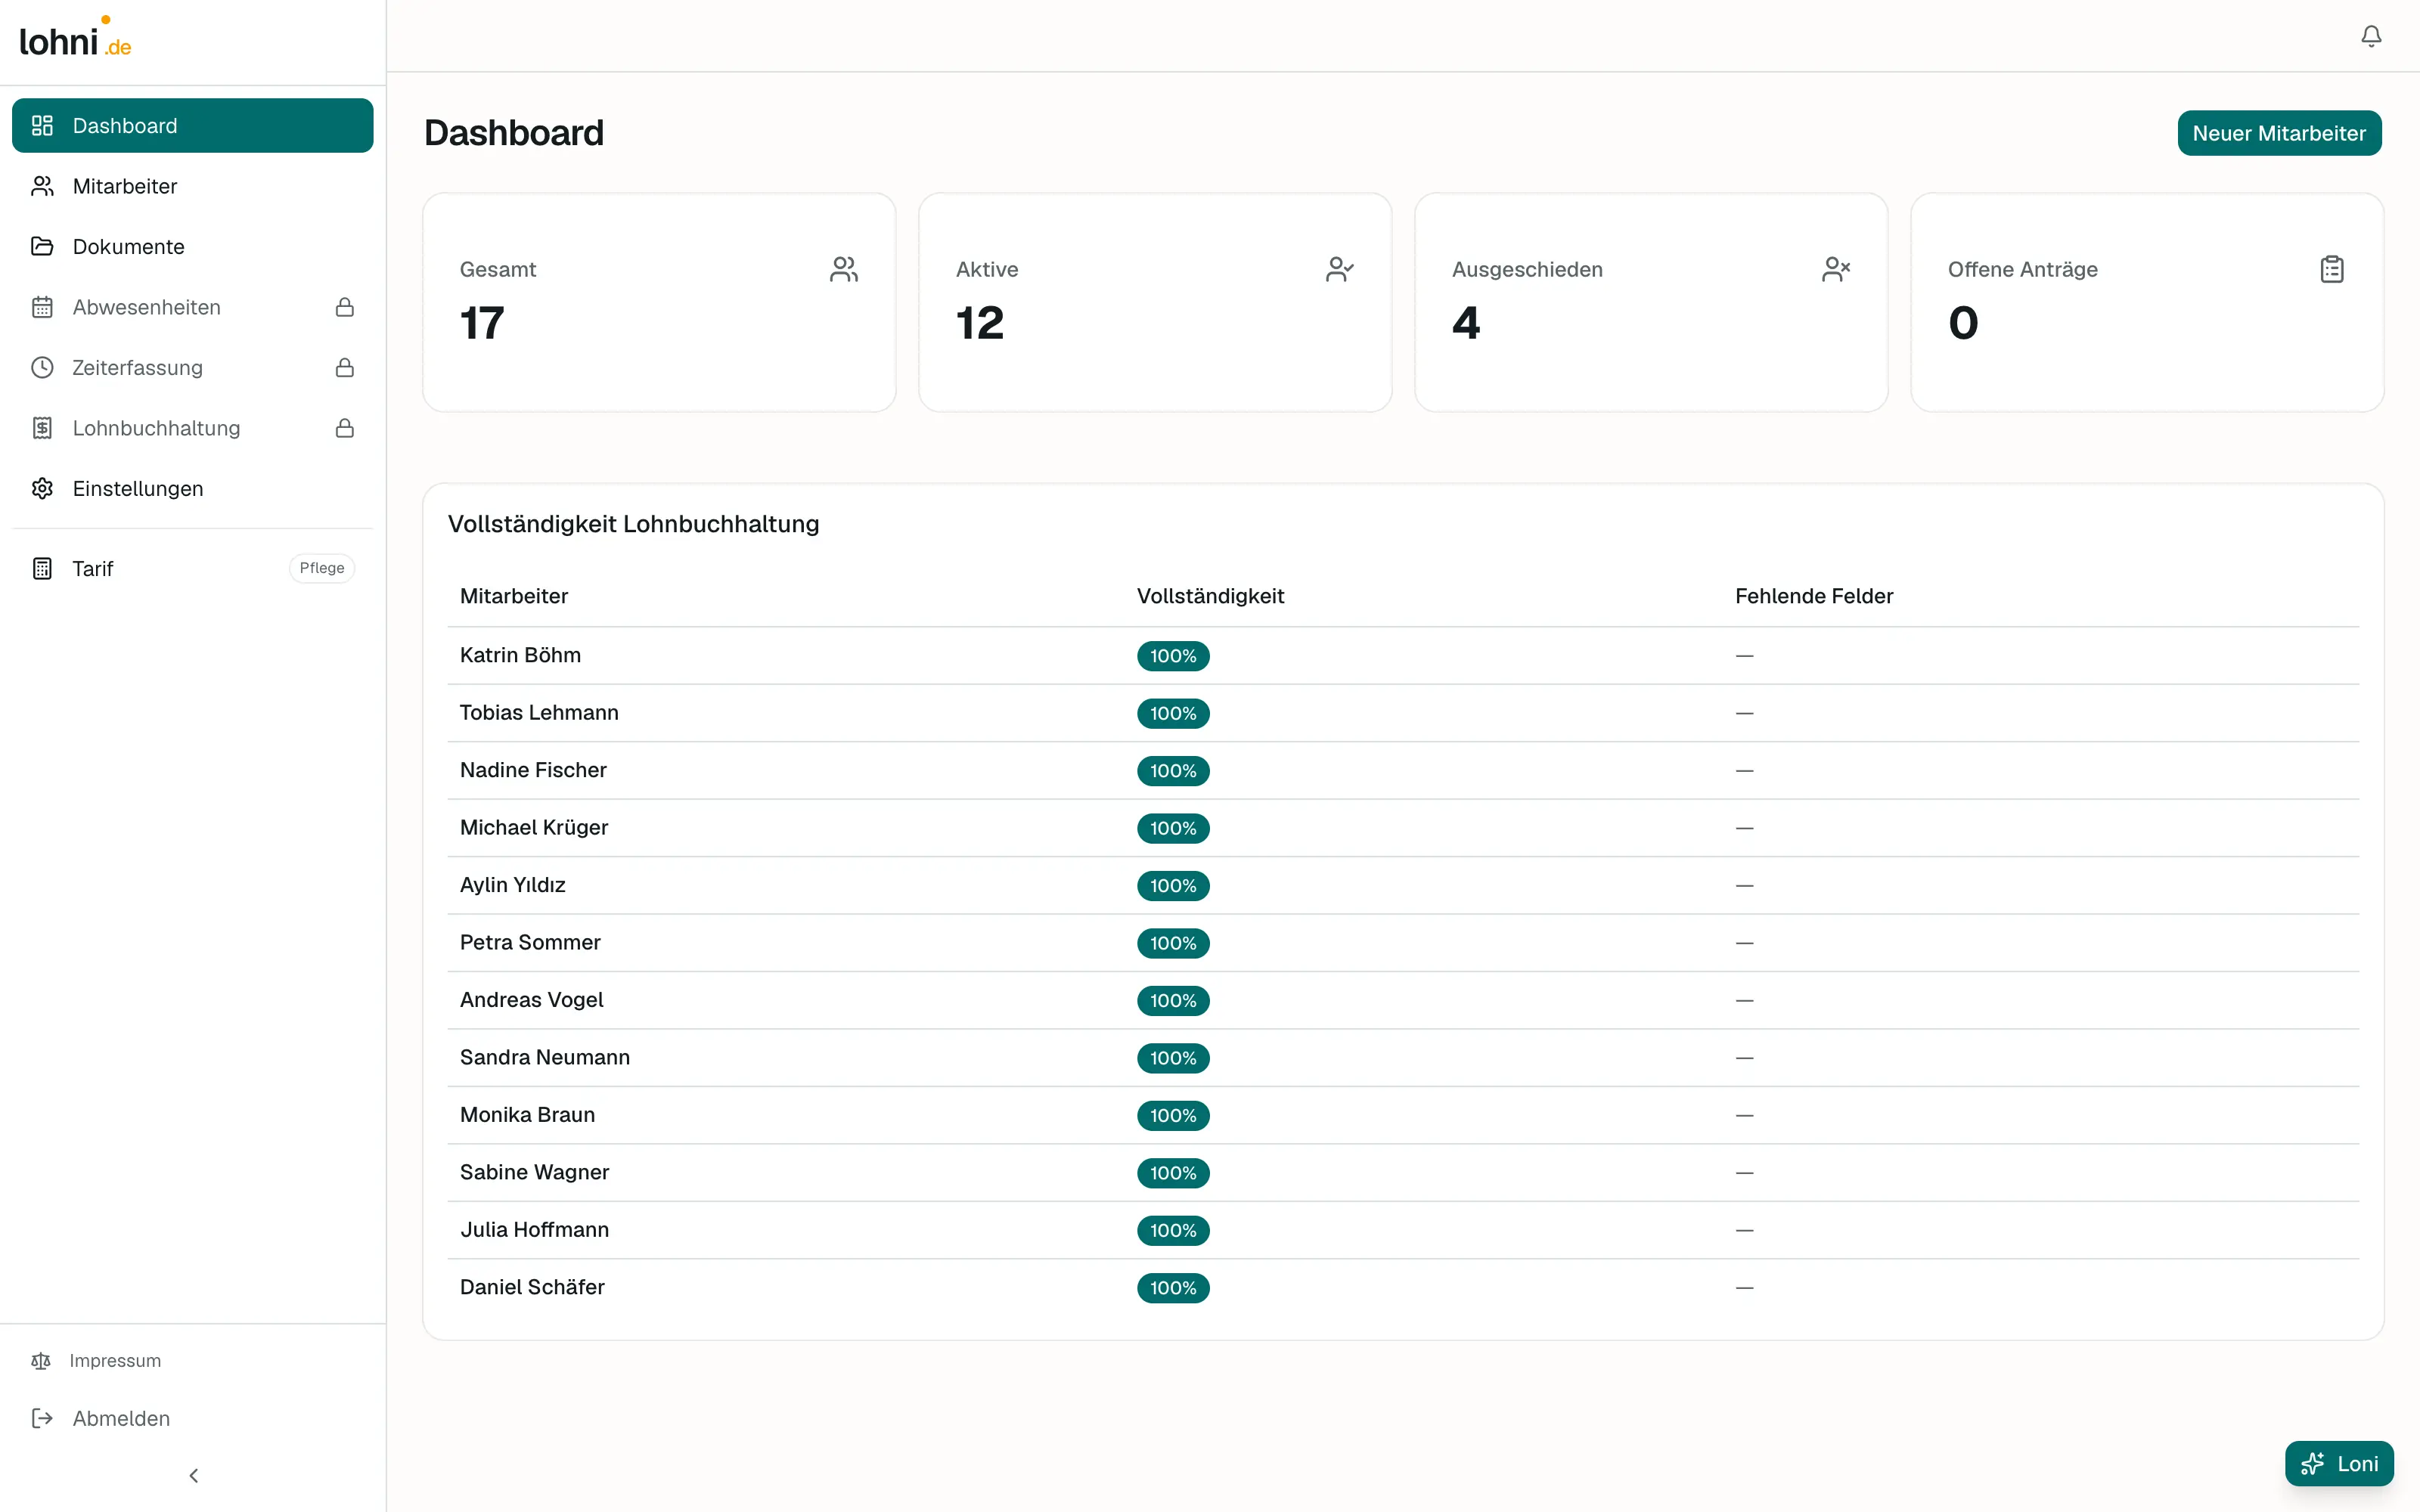Open the Tarif sidebar entry
The width and height of the screenshot is (2420, 1512).
192,568
